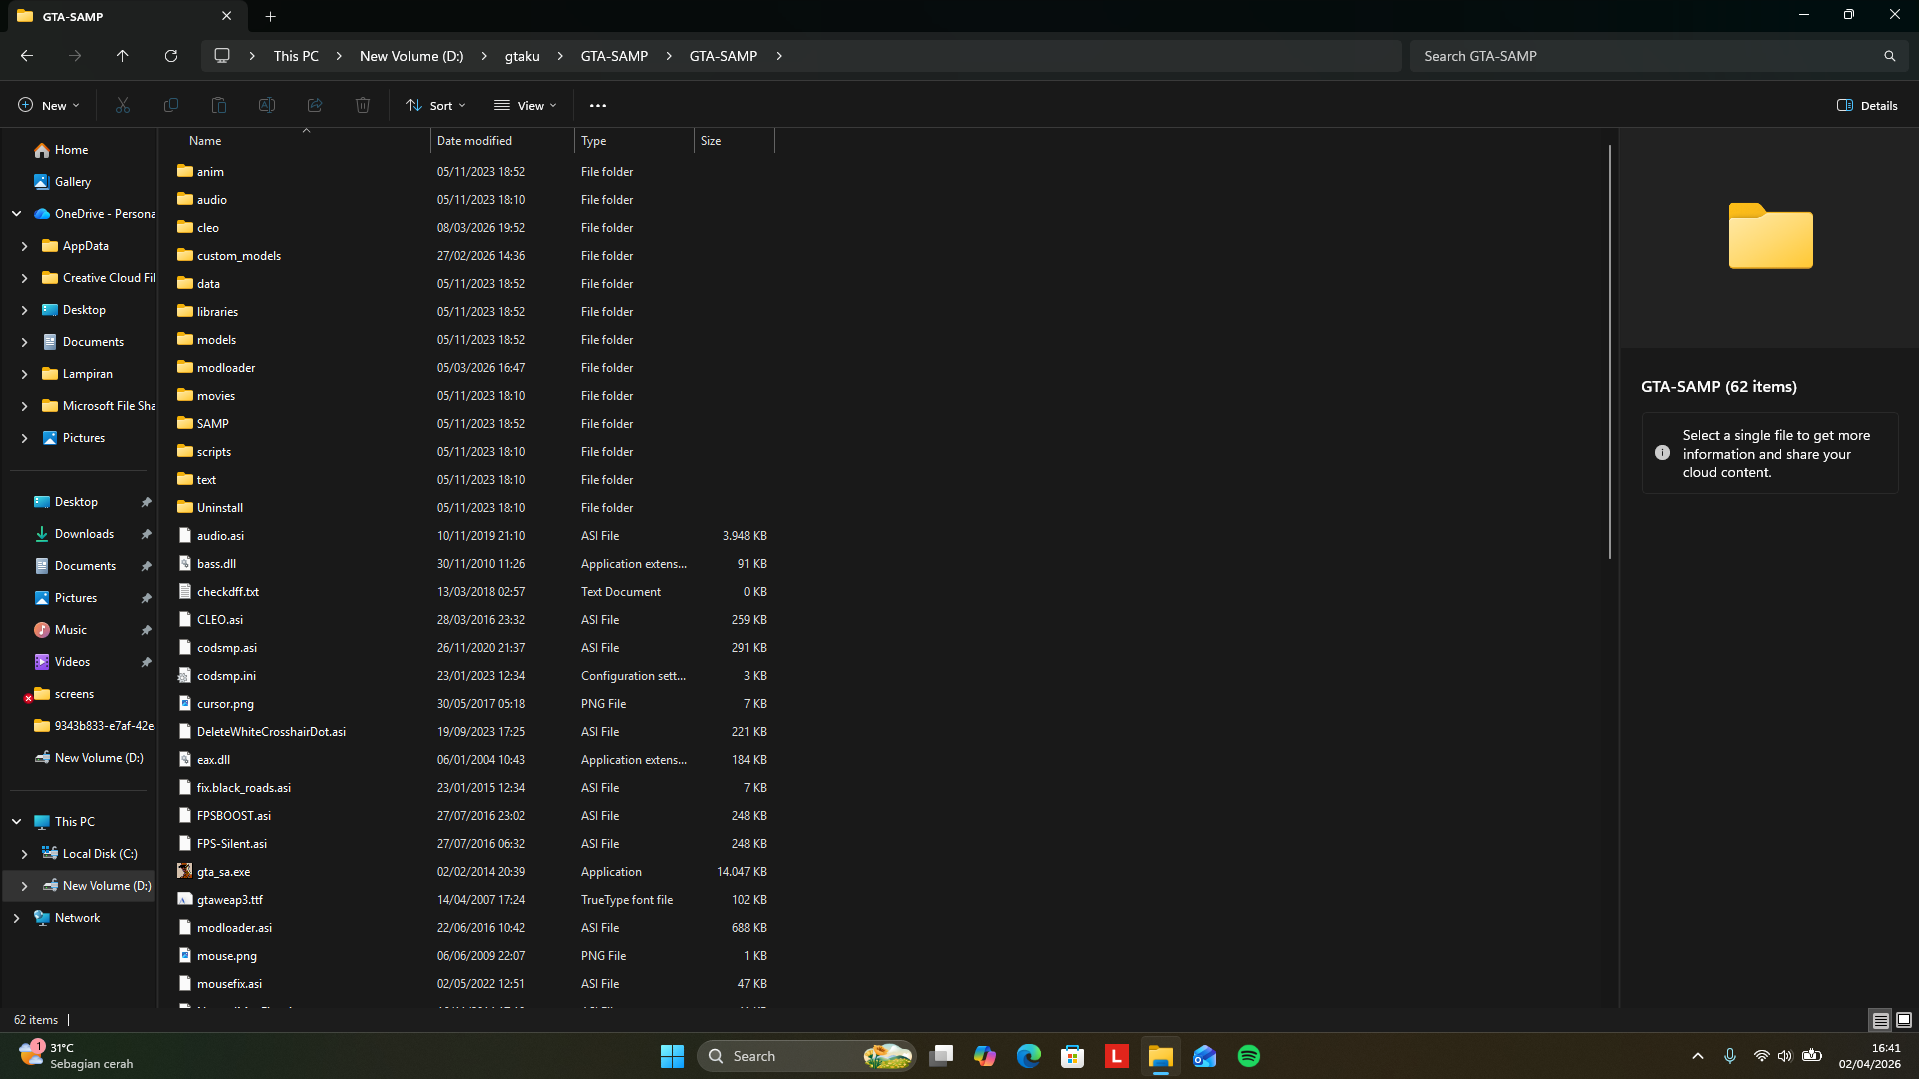Open Gallery in the navigation pane
This screenshot has width=1919, height=1079.
pyautogui.click(x=72, y=182)
